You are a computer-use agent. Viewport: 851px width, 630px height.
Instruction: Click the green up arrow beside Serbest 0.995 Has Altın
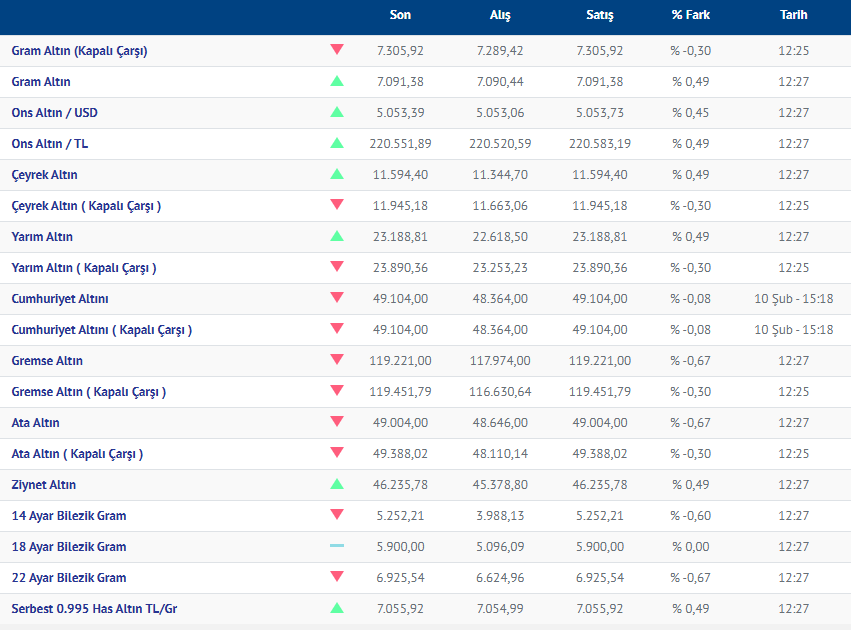[336, 608]
